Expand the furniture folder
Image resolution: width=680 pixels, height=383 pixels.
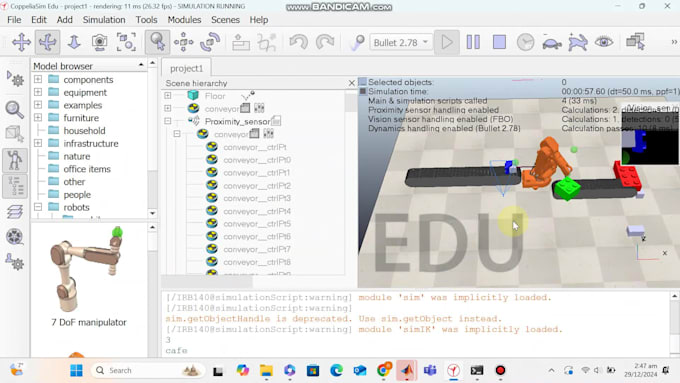(x=38, y=118)
